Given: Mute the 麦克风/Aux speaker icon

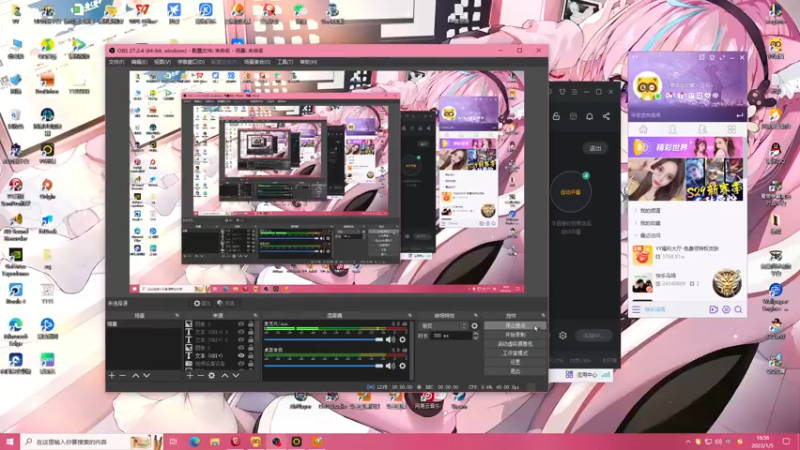Looking at the screenshot, I should (390, 340).
